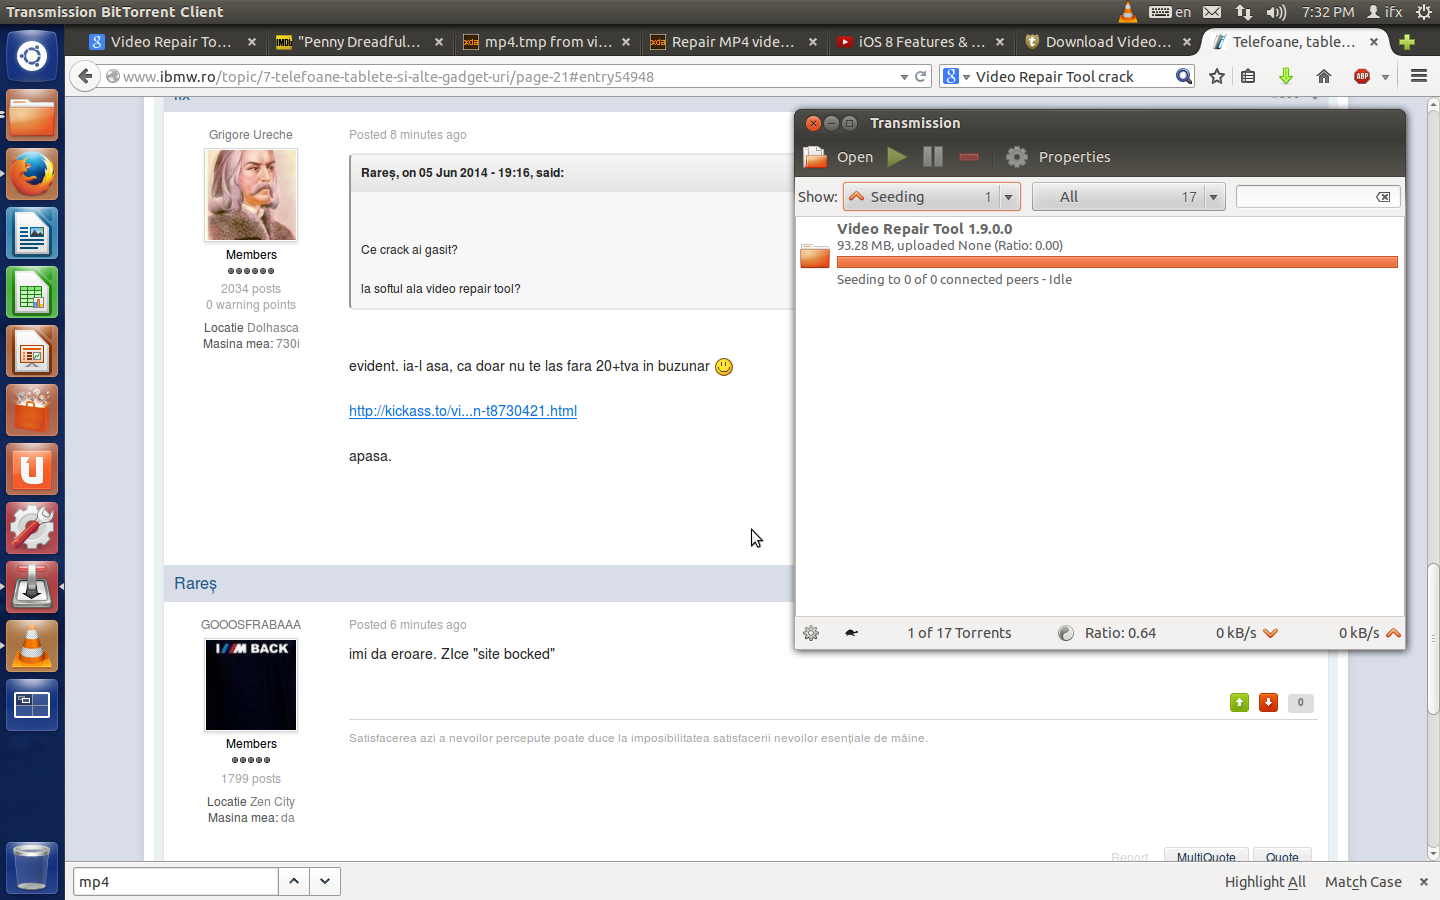Open URL history dropdown arrow
This screenshot has width=1440, height=900.
point(904,77)
